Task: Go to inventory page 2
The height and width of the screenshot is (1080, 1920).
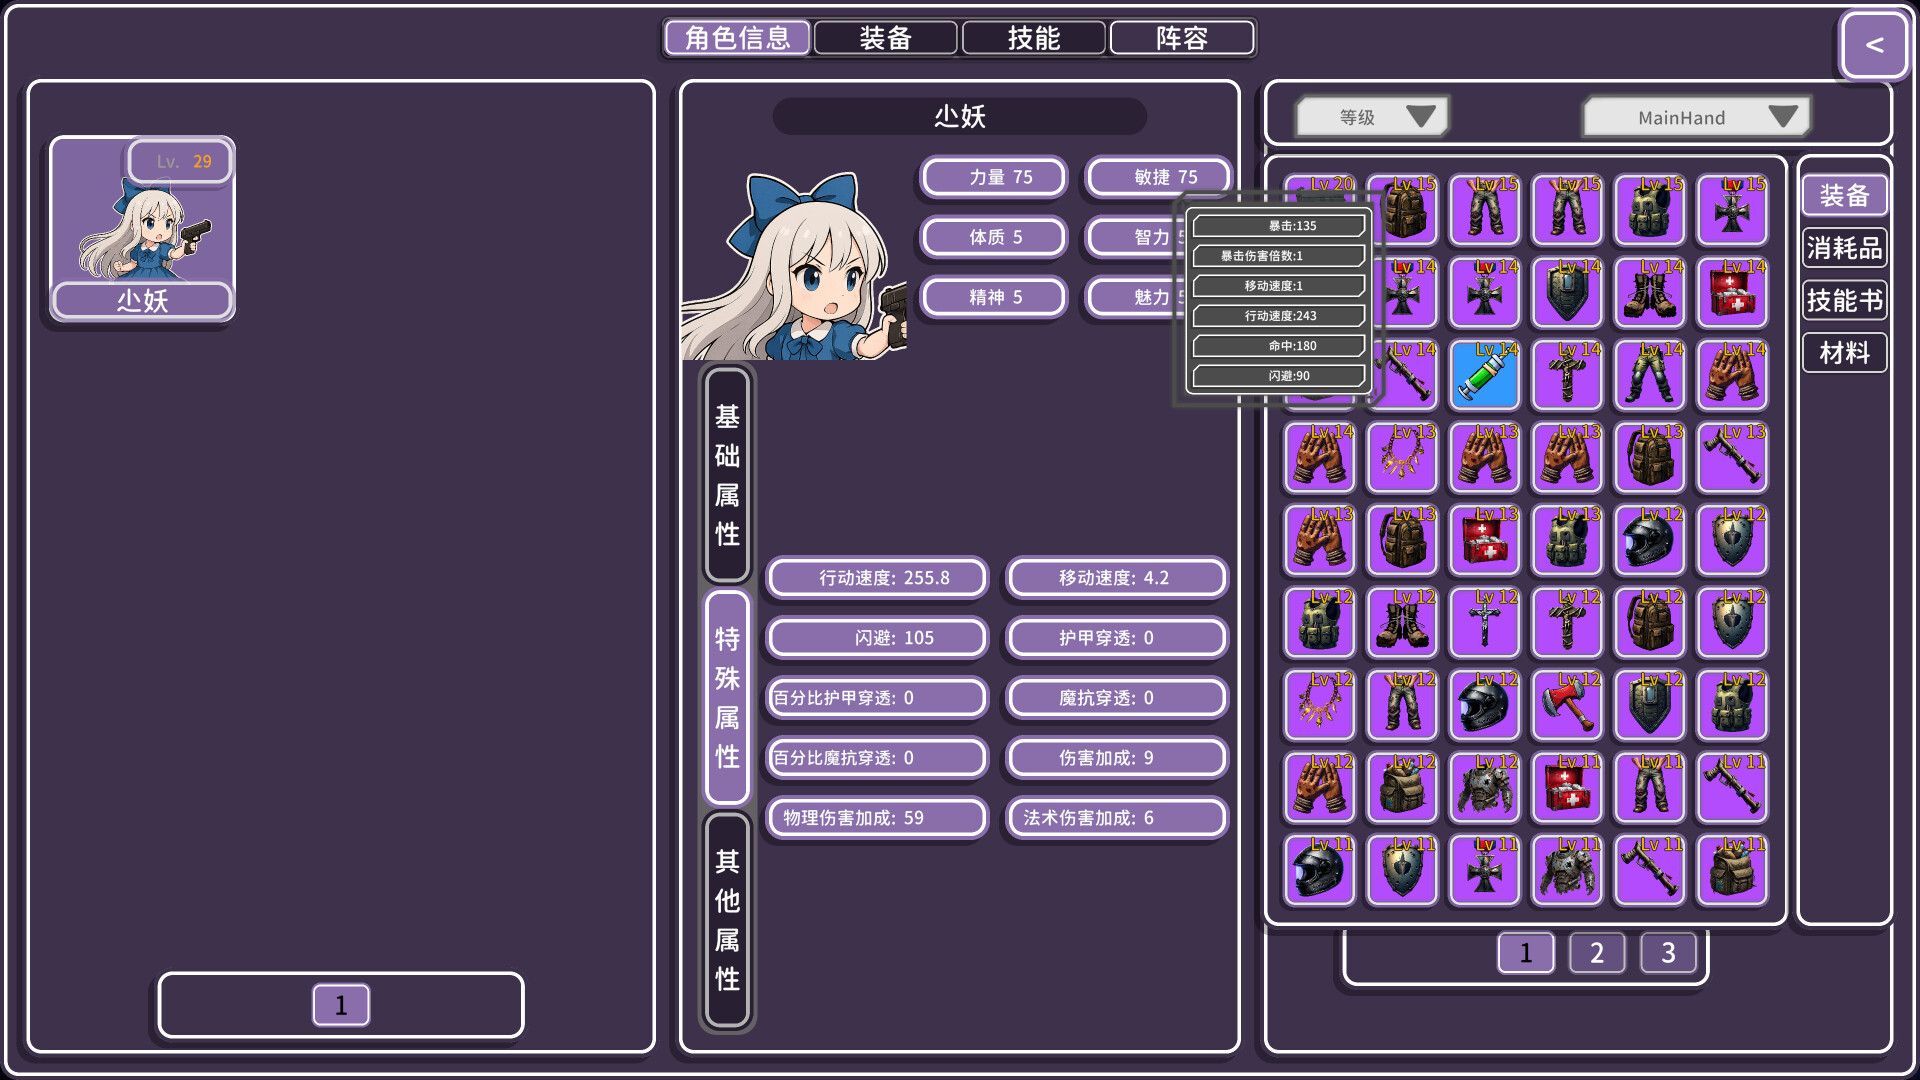Action: (1596, 953)
